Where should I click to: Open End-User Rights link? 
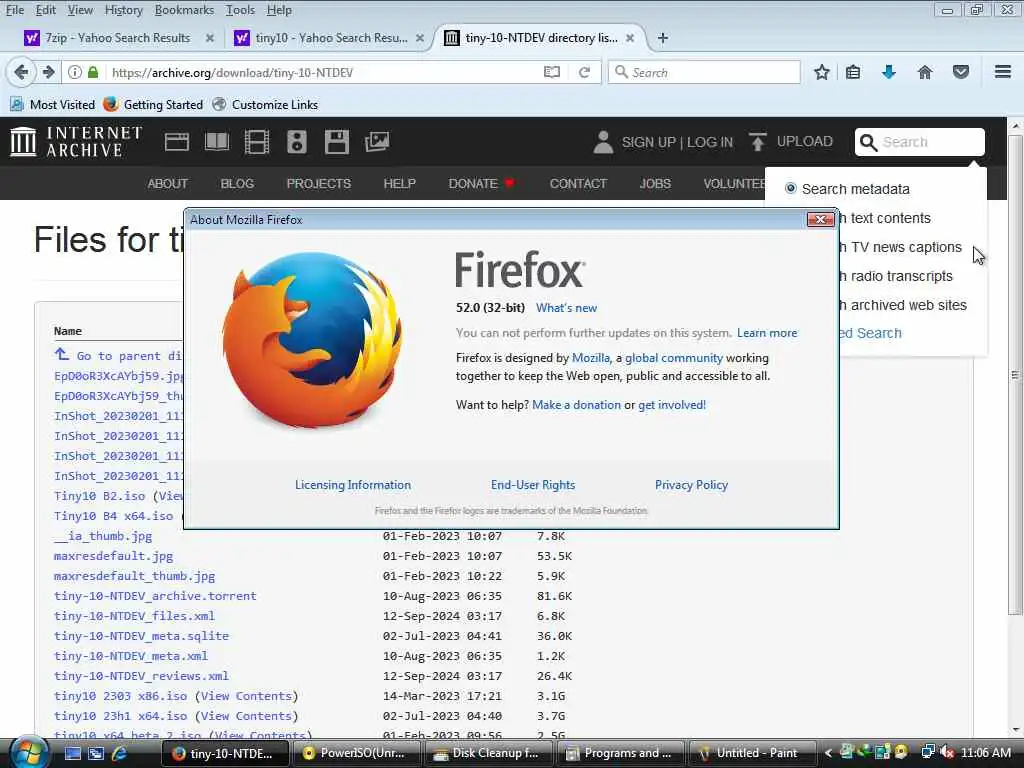pyautogui.click(x=533, y=485)
